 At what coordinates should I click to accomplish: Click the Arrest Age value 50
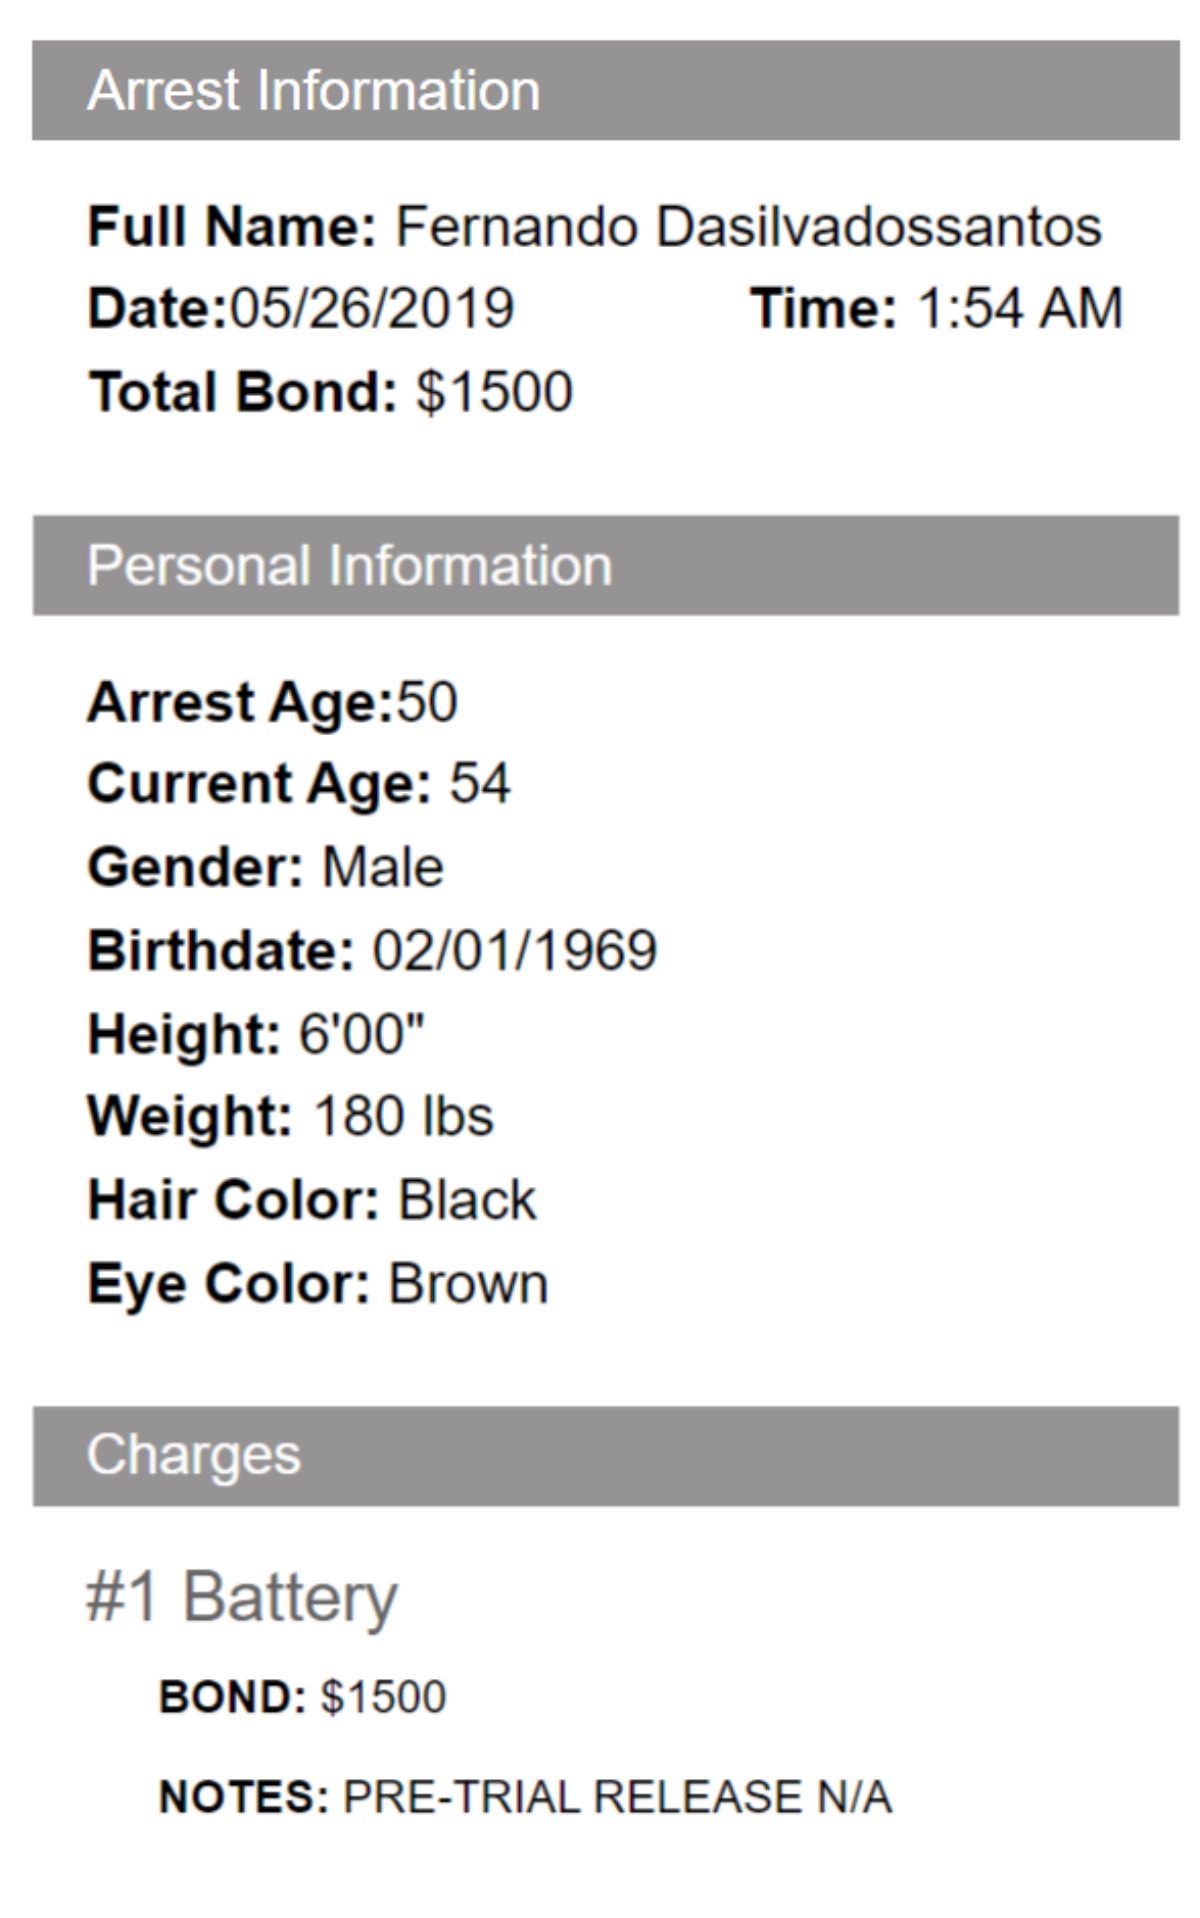(x=427, y=702)
